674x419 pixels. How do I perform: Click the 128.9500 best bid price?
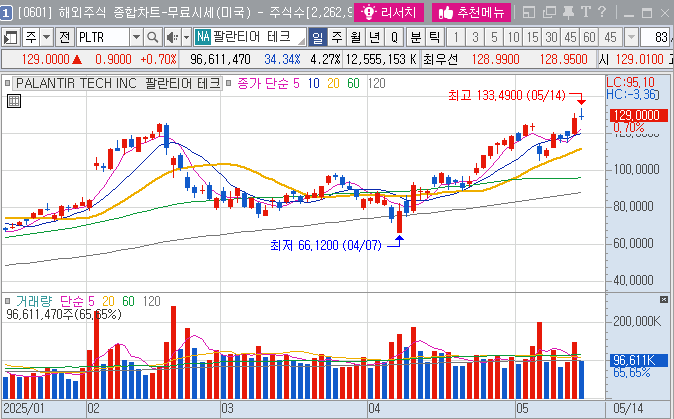point(563,59)
